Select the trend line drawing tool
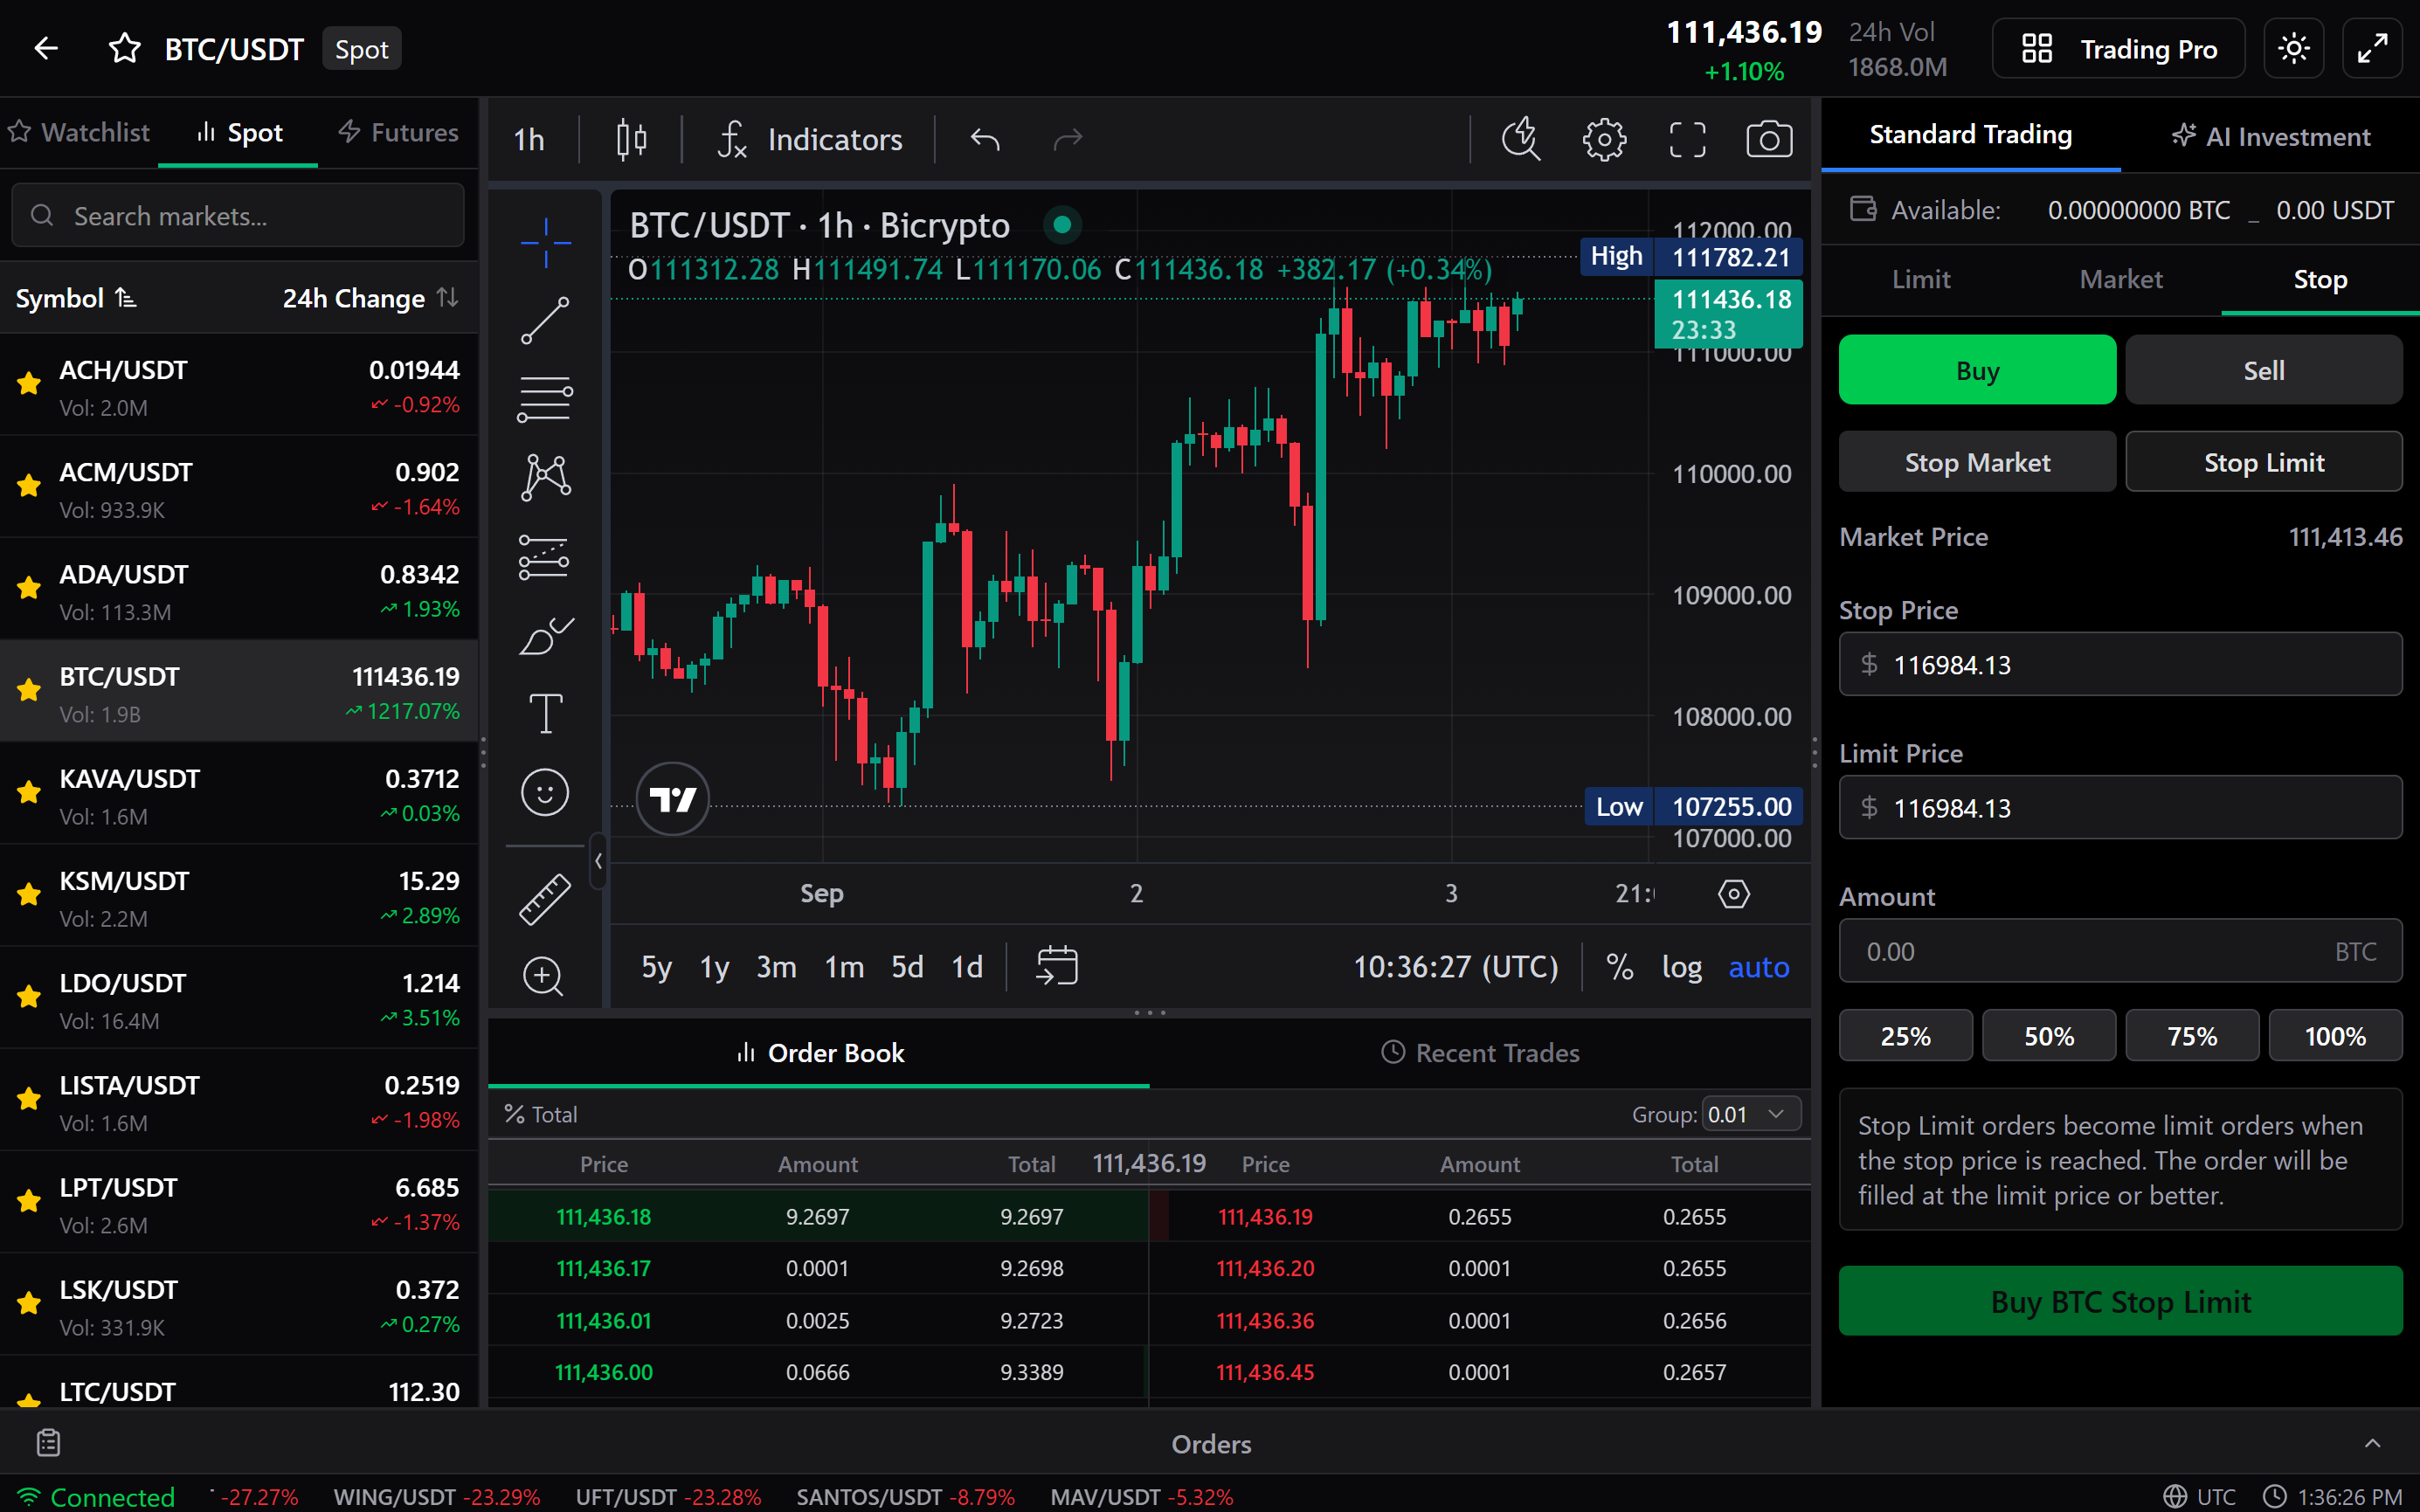The height and width of the screenshot is (1512, 2420). [x=544, y=320]
